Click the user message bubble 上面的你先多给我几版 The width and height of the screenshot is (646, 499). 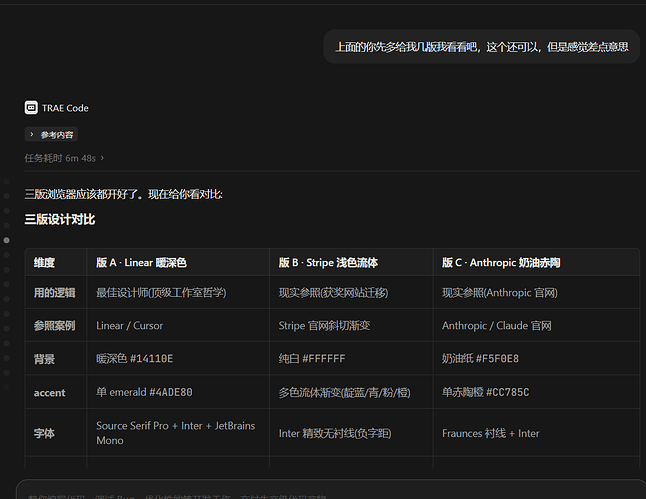tap(482, 47)
